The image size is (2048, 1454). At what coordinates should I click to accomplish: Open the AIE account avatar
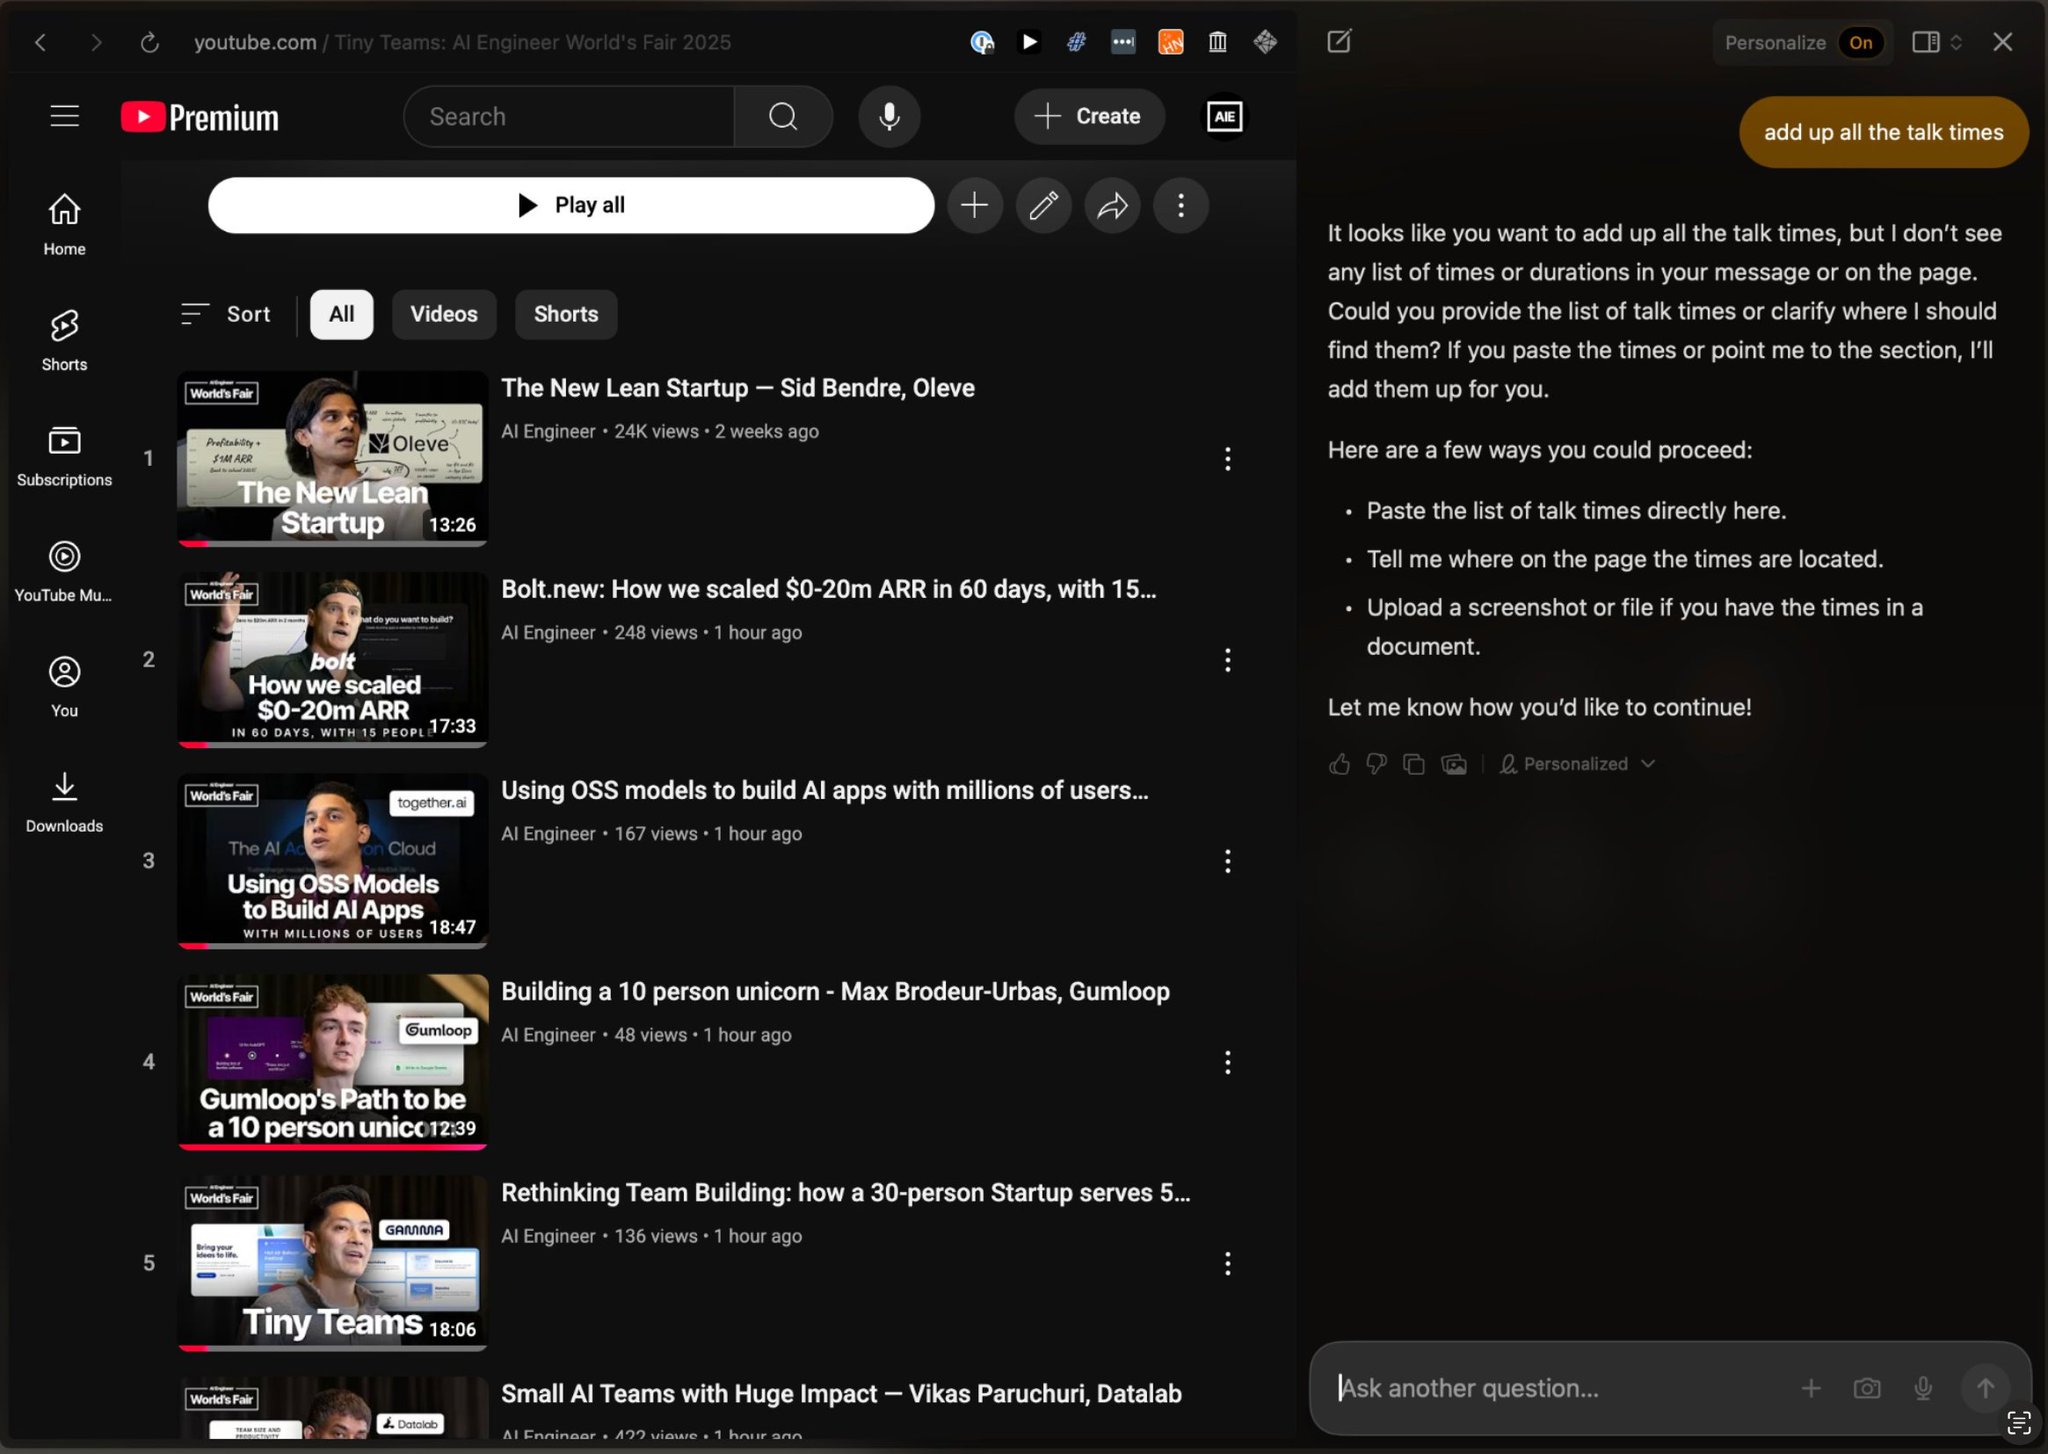[1225, 117]
